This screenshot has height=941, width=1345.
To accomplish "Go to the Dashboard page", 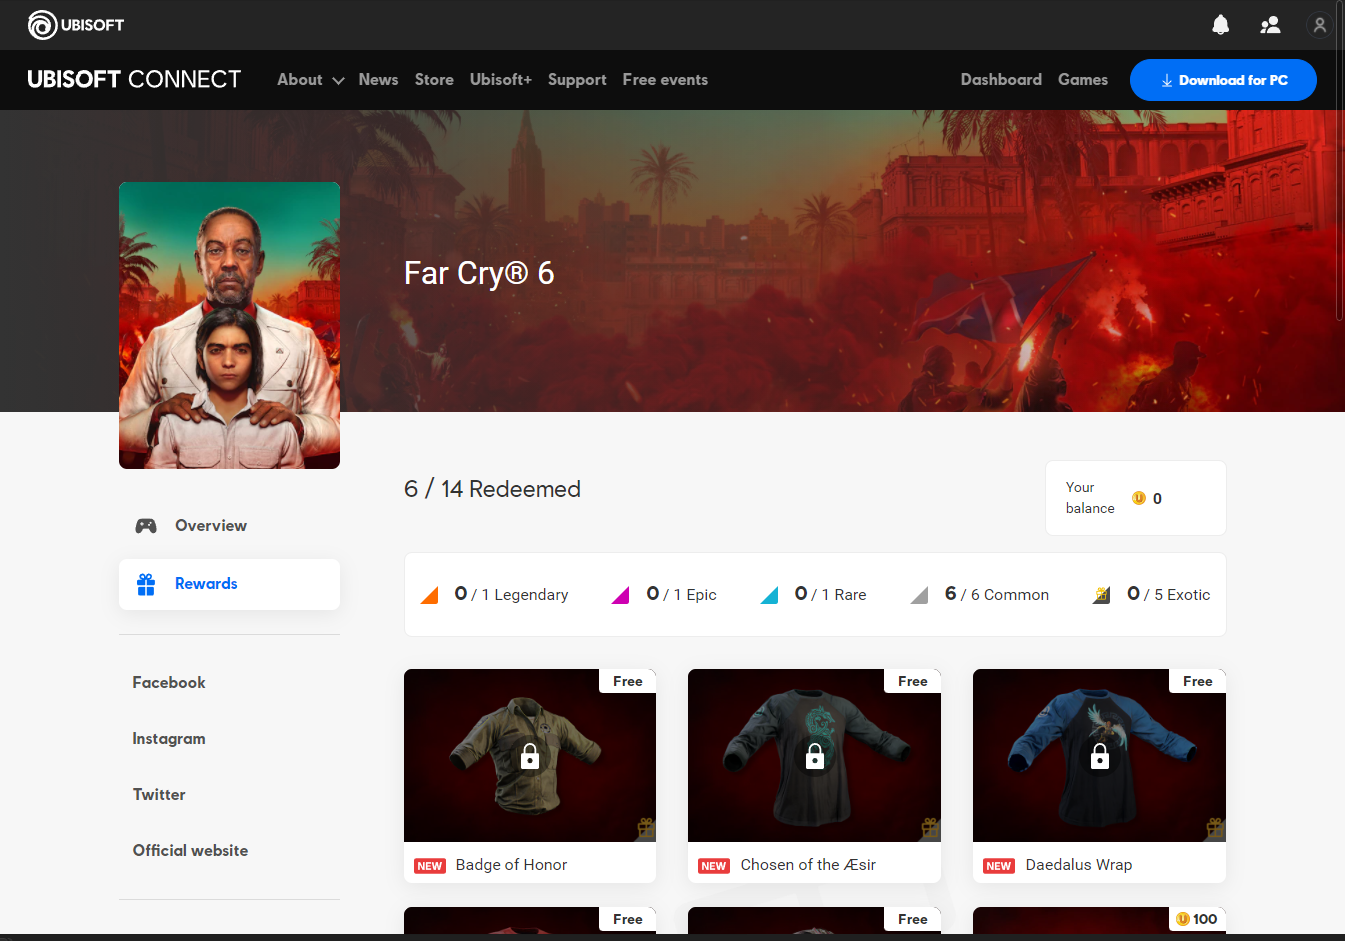I will (x=1001, y=80).
